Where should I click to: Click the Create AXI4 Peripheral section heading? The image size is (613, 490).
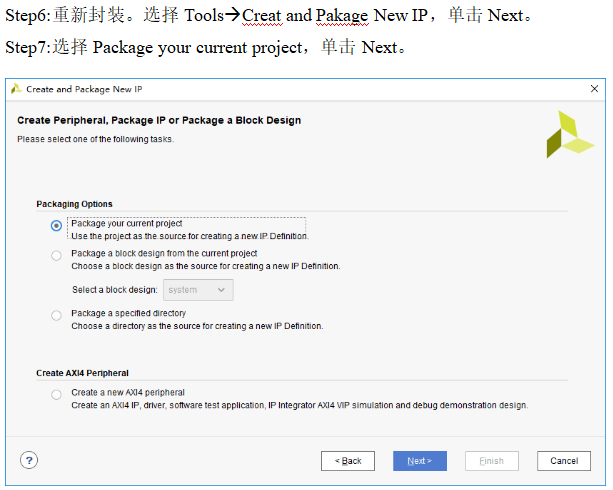[82, 373]
